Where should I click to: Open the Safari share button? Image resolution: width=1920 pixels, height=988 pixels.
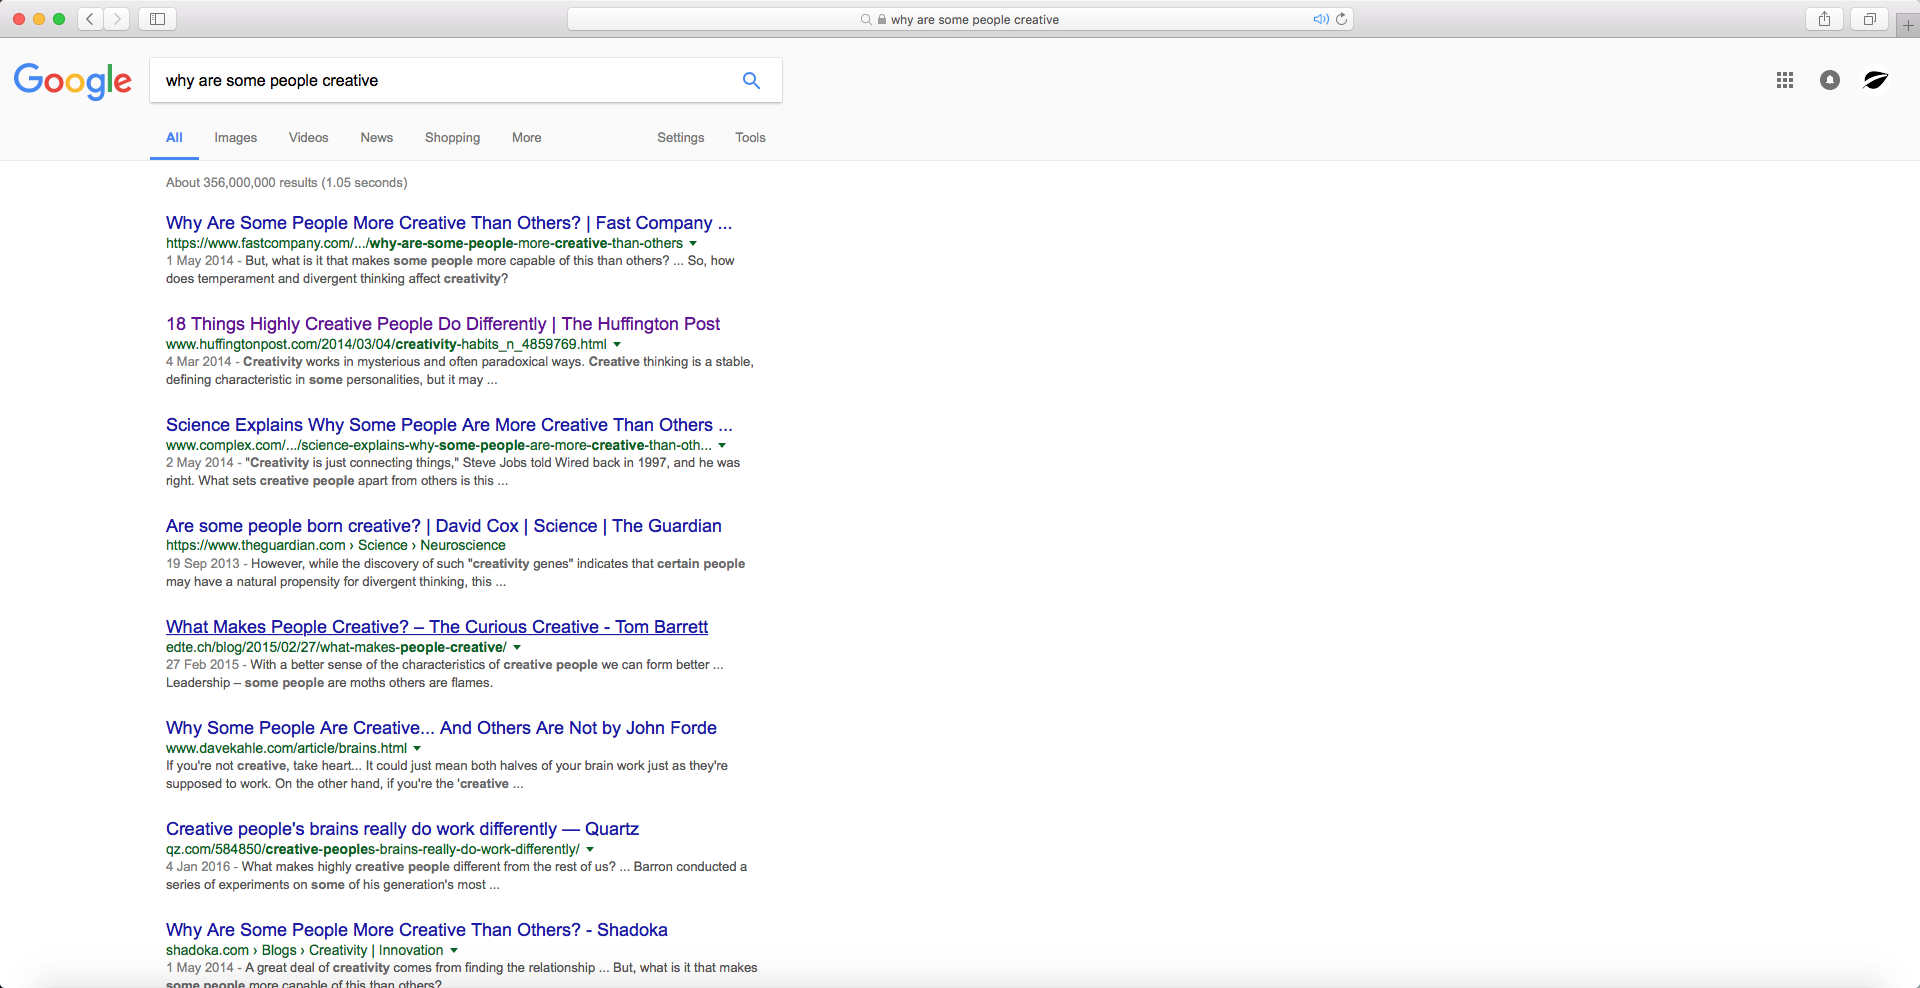[x=1825, y=19]
